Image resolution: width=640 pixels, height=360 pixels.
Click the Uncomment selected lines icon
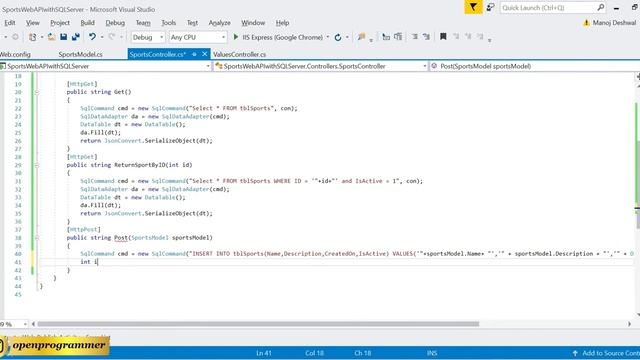398,37
